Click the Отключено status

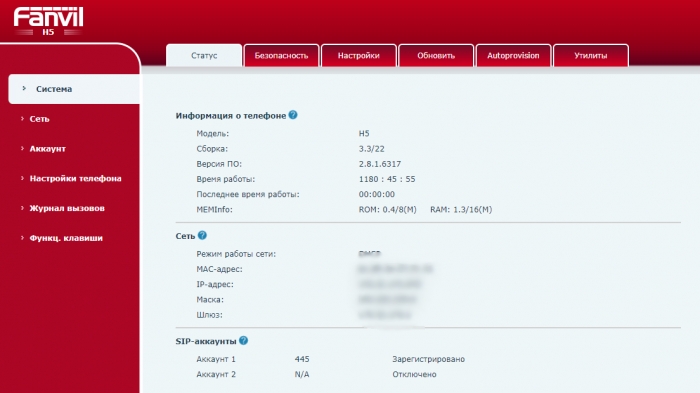[414, 374]
